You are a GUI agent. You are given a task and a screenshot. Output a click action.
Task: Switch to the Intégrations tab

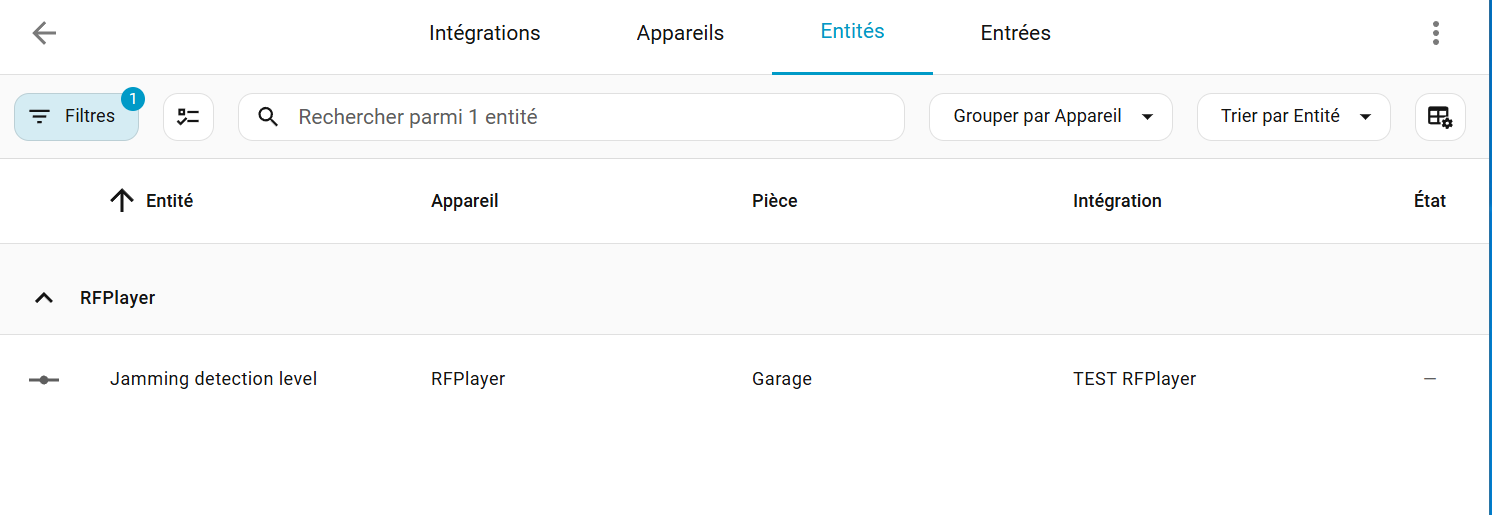[x=484, y=33]
